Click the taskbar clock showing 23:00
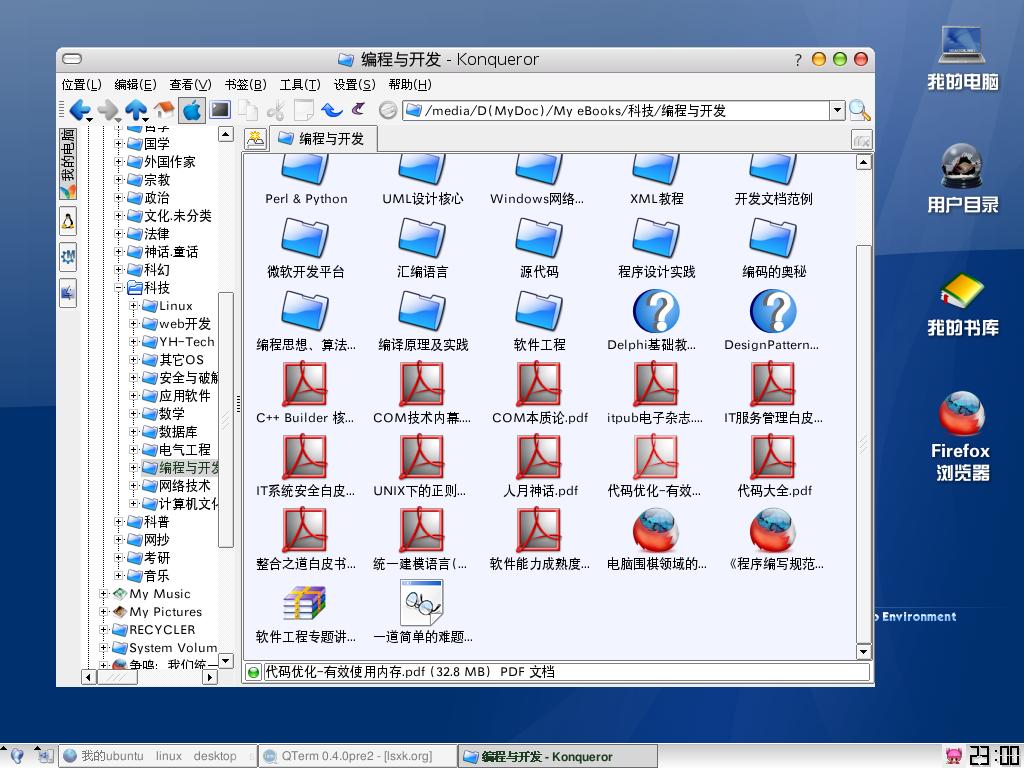This screenshot has width=1024, height=768. (993, 756)
